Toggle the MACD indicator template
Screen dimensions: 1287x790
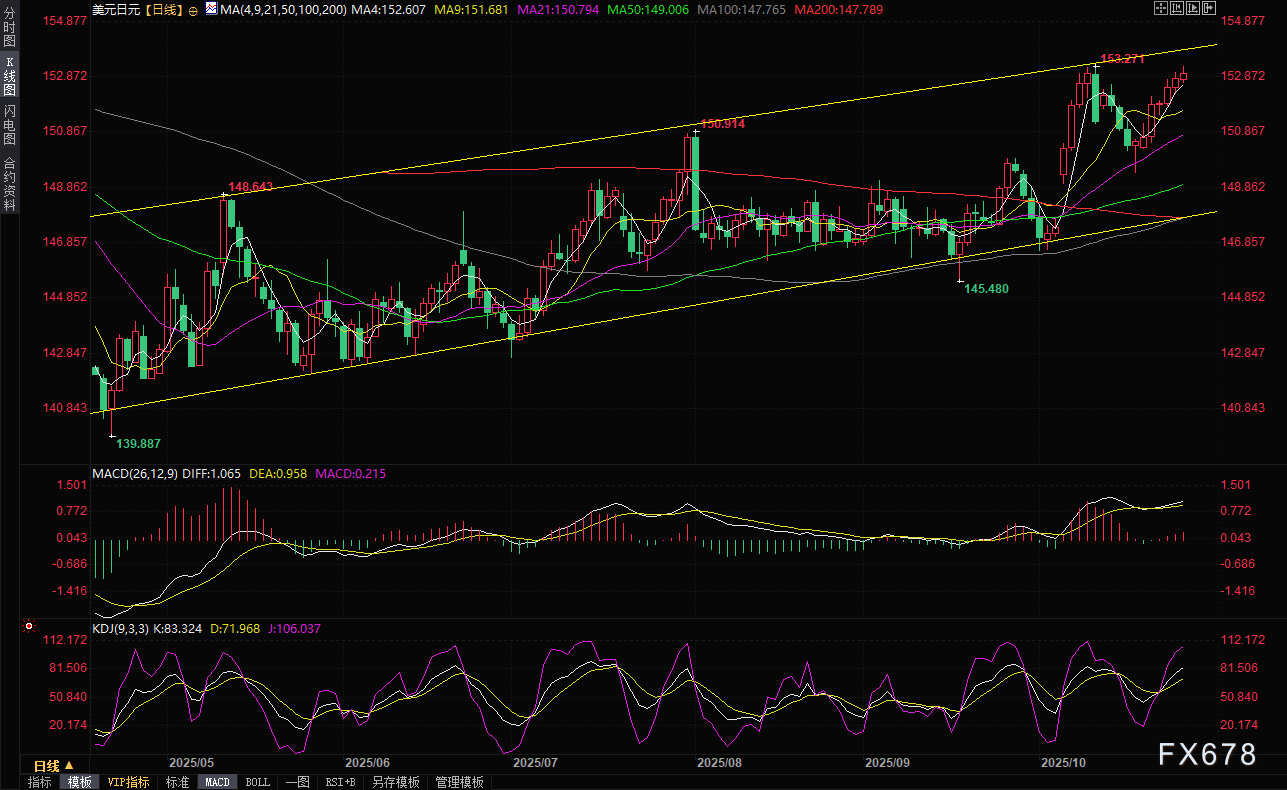click(217, 782)
